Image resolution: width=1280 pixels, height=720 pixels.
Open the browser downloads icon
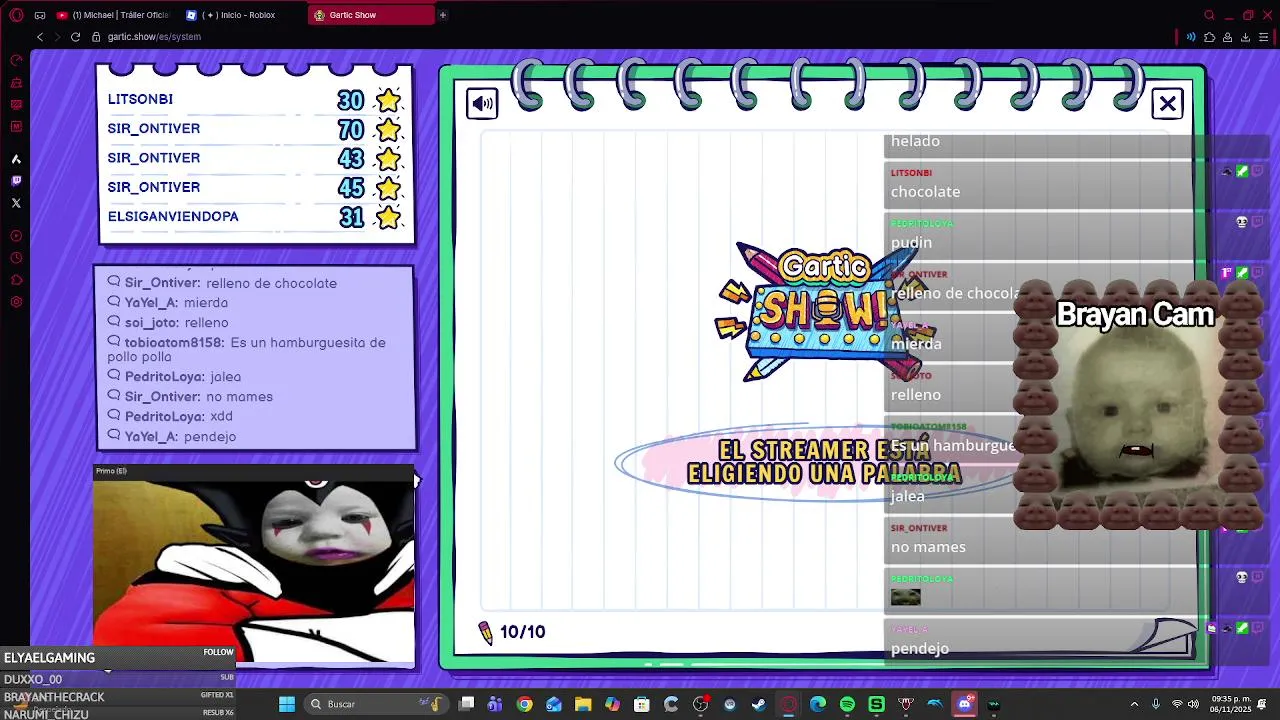pos(1245,37)
